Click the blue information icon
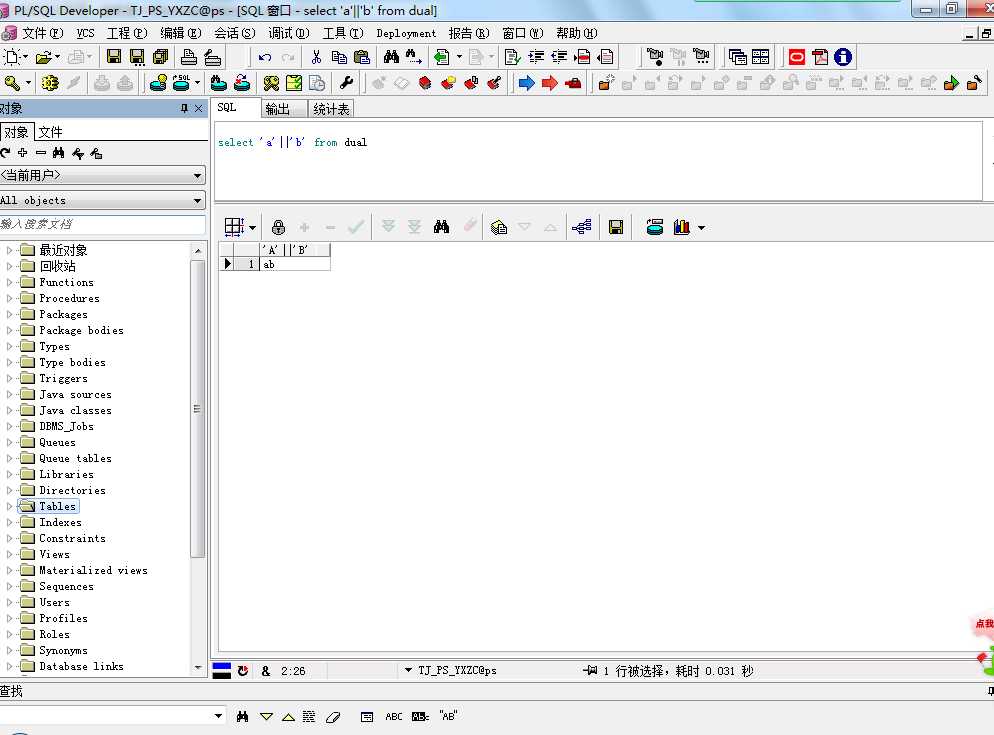Screen dimensions: 994x735 pos(842,57)
